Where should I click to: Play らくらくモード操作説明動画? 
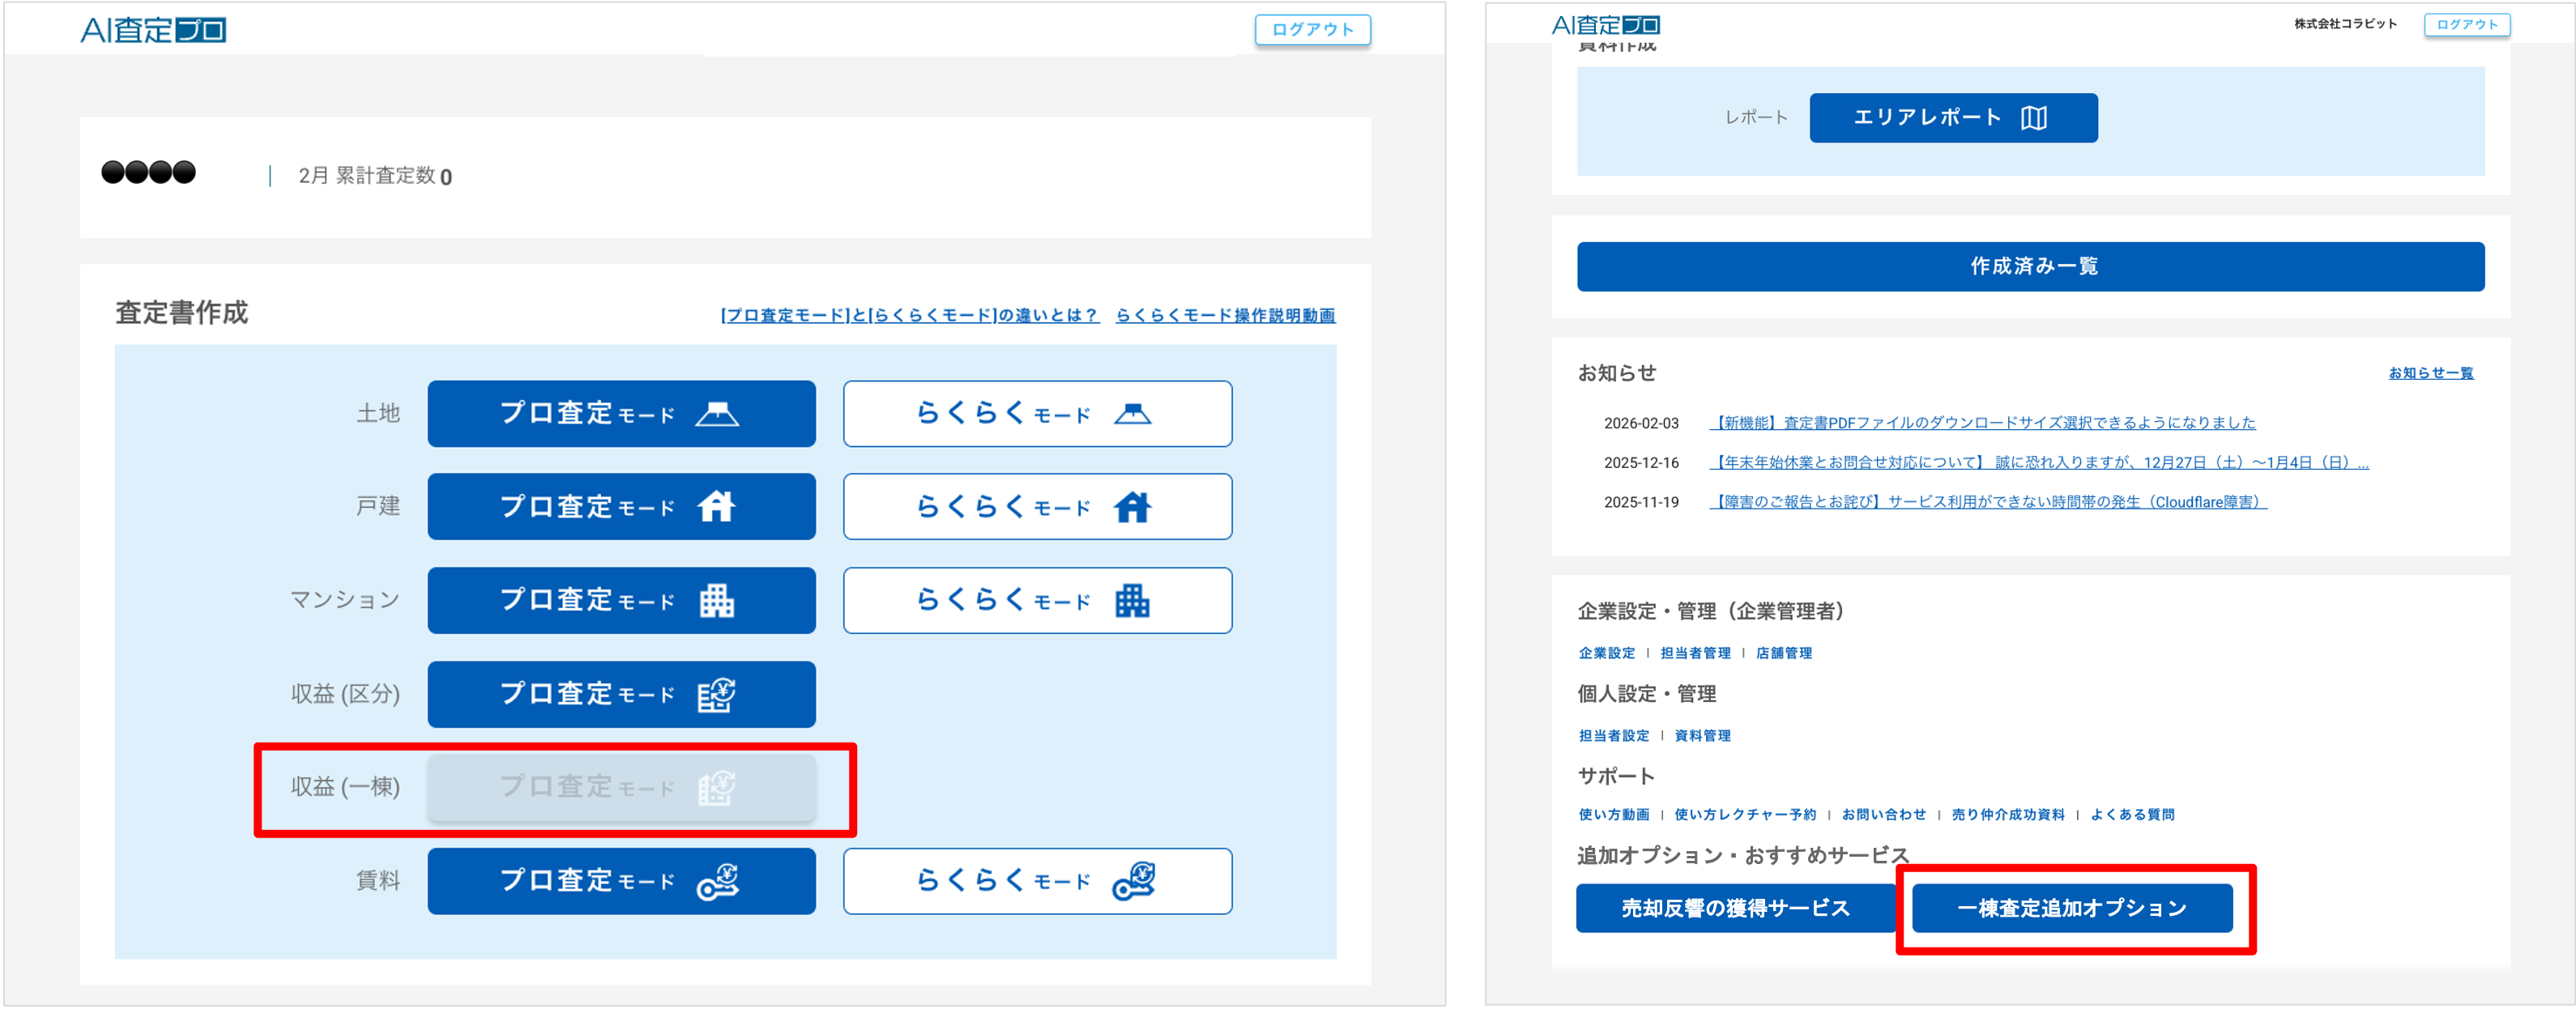pos(1229,315)
